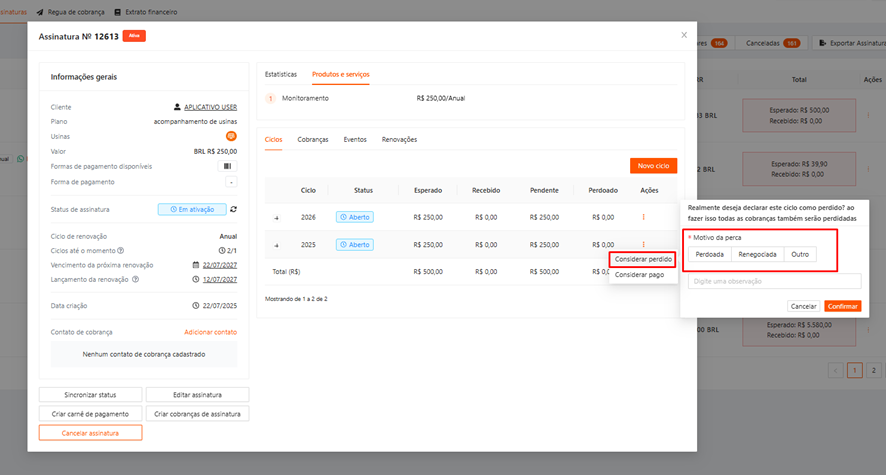
Task: Select page 1 in background pagination
Action: 854,371
